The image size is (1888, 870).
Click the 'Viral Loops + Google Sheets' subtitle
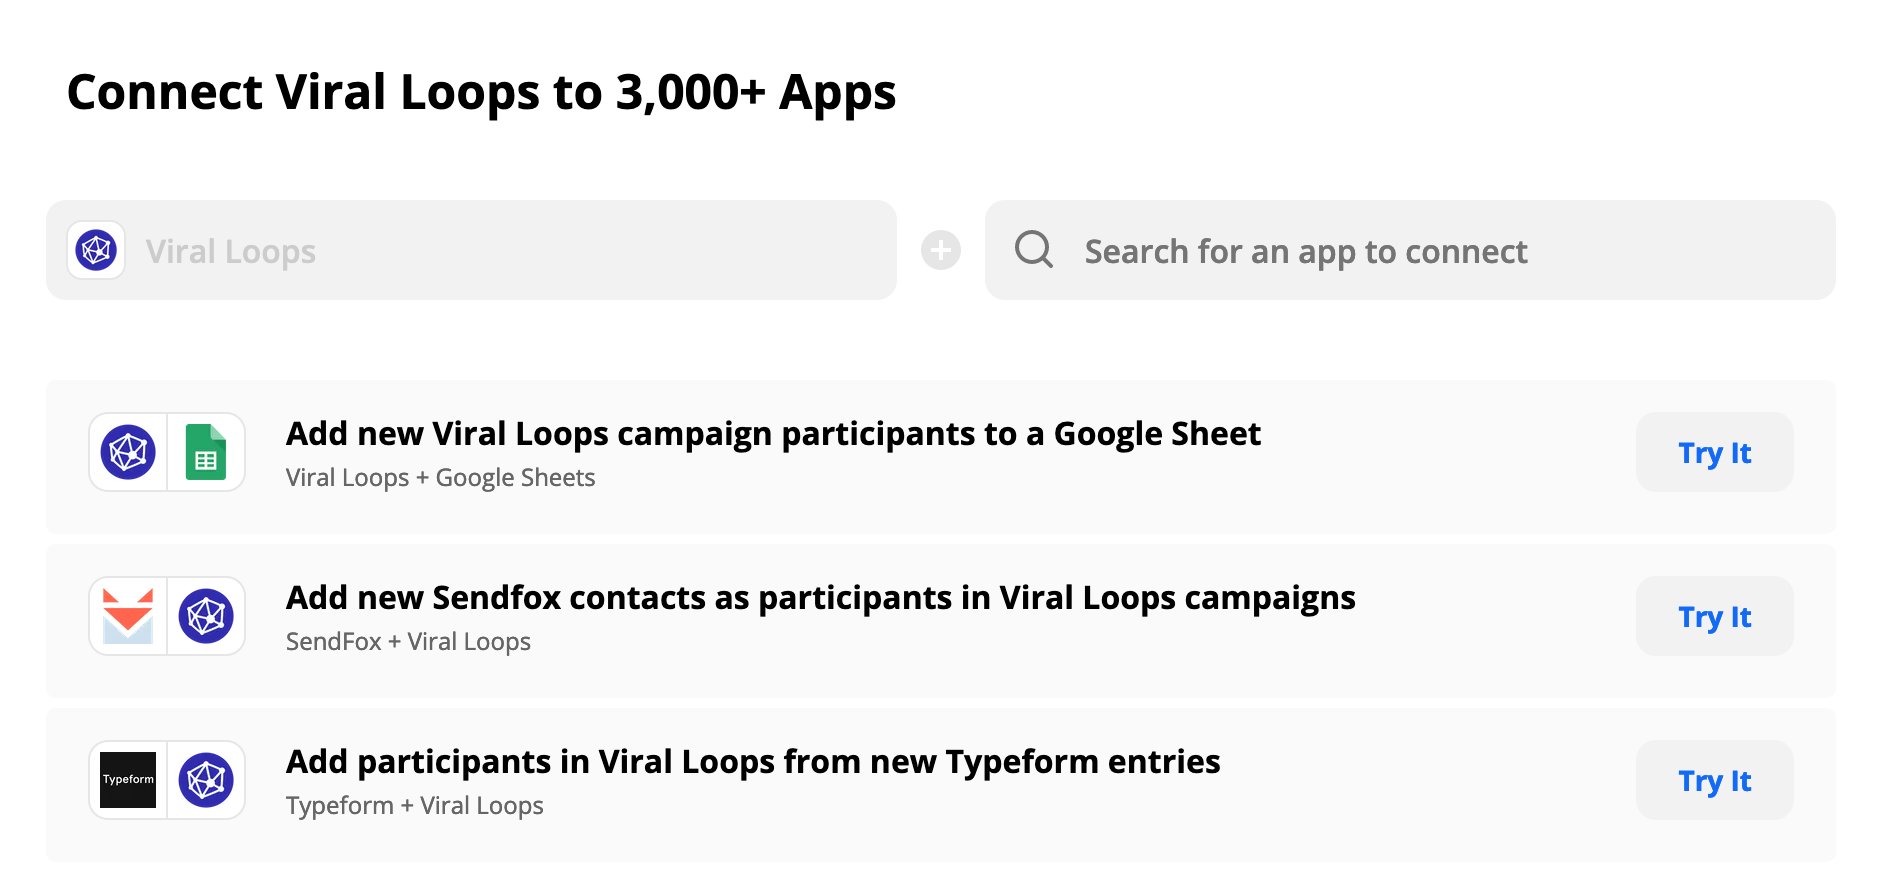pyautogui.click(x=440, y=478)
